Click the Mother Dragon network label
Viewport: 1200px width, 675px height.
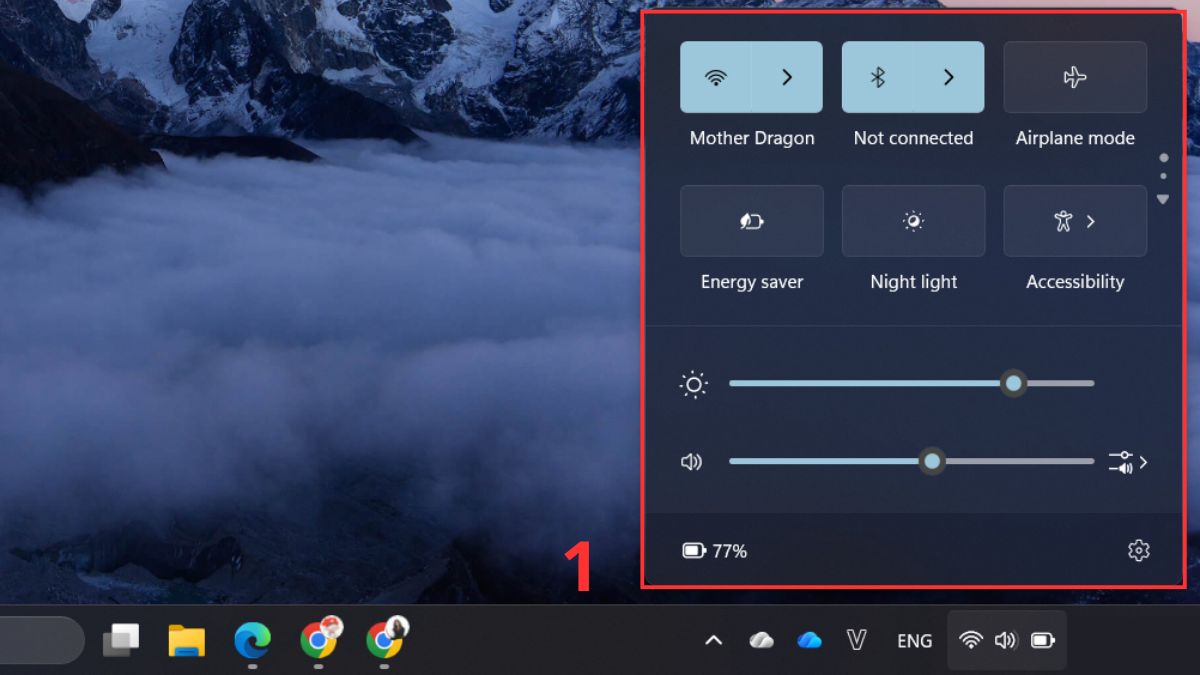752,138
